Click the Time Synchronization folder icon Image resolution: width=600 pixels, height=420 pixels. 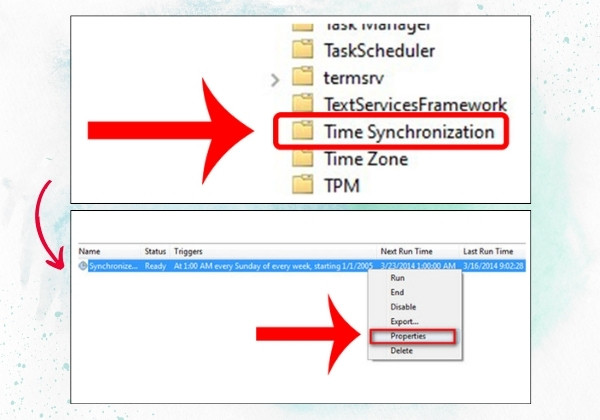tap(303, 130)
